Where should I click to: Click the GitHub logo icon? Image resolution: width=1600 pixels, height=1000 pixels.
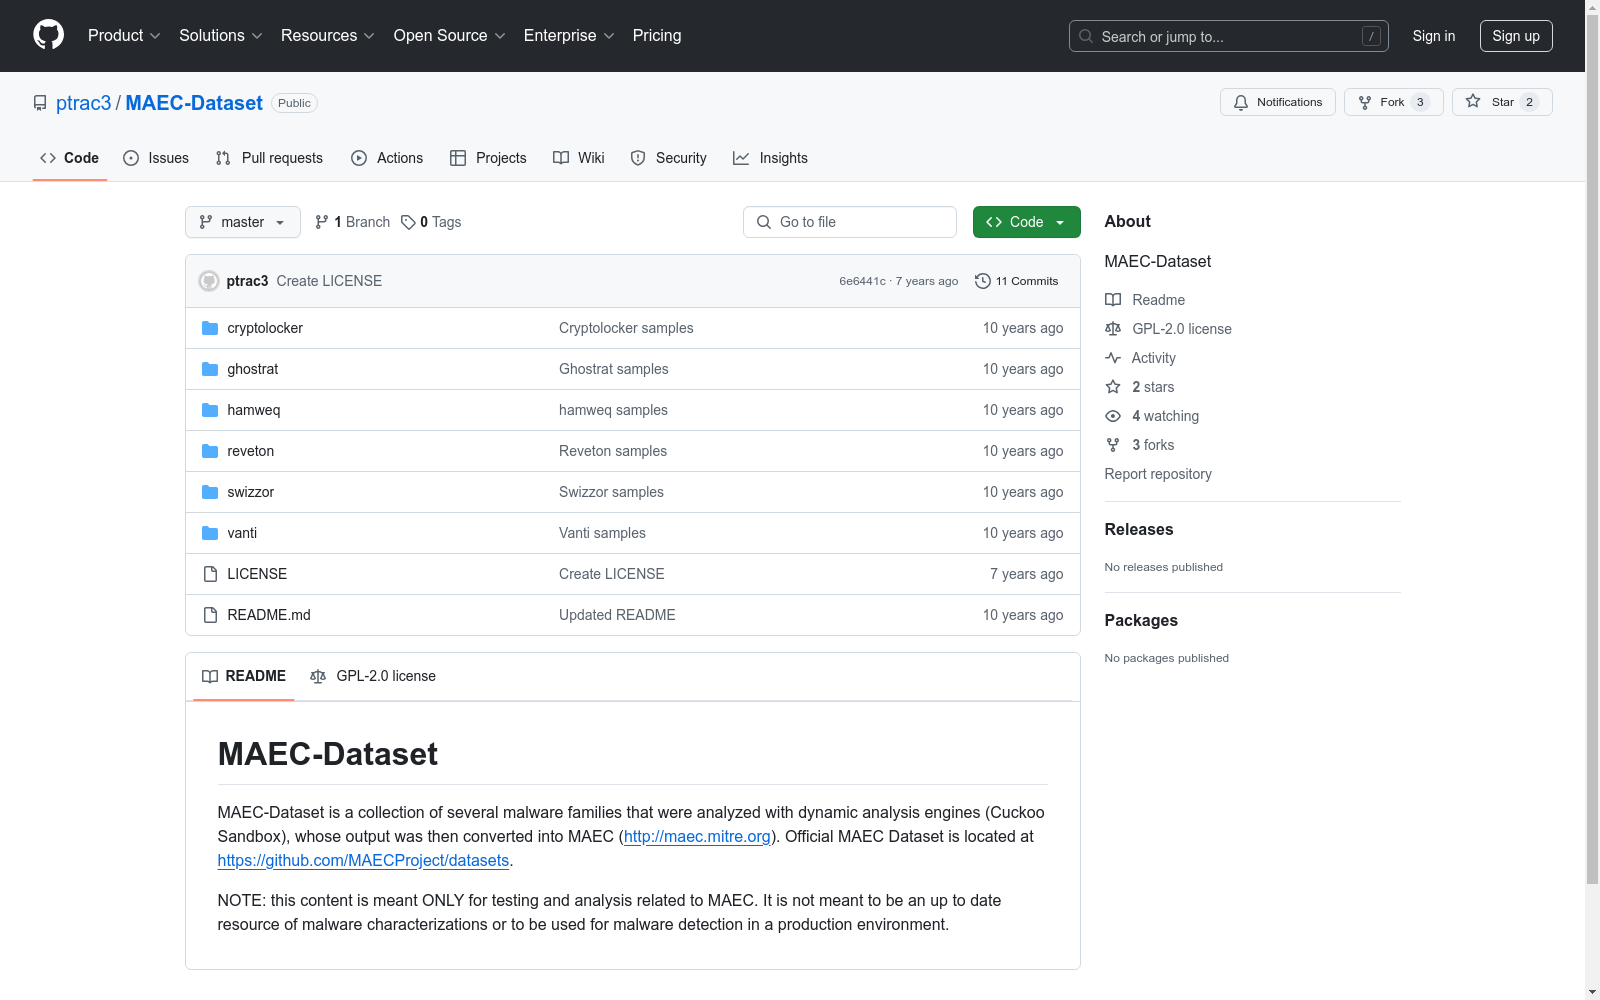coord(48,35)
